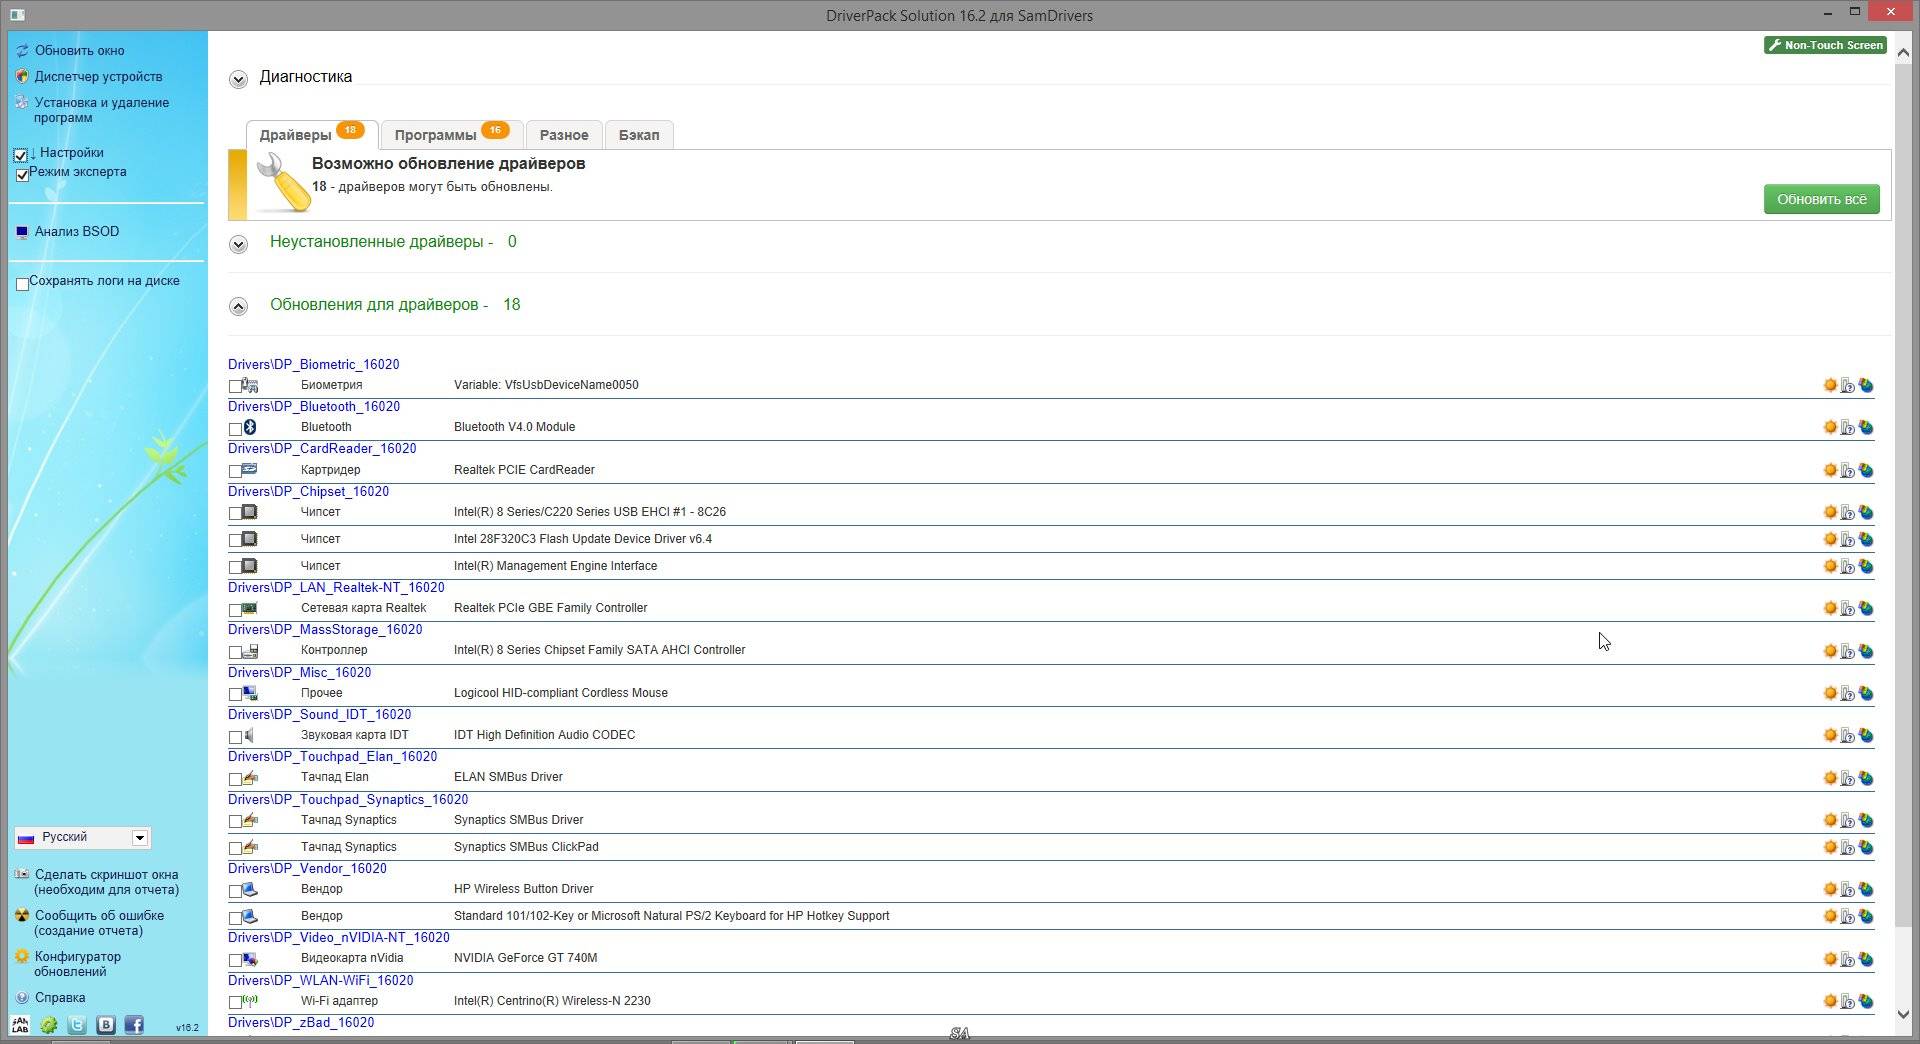The image size is (1920, 1044).
Task: Click Сообщить об ошибке
Action: pyautogui.click(x=99, y=923)
